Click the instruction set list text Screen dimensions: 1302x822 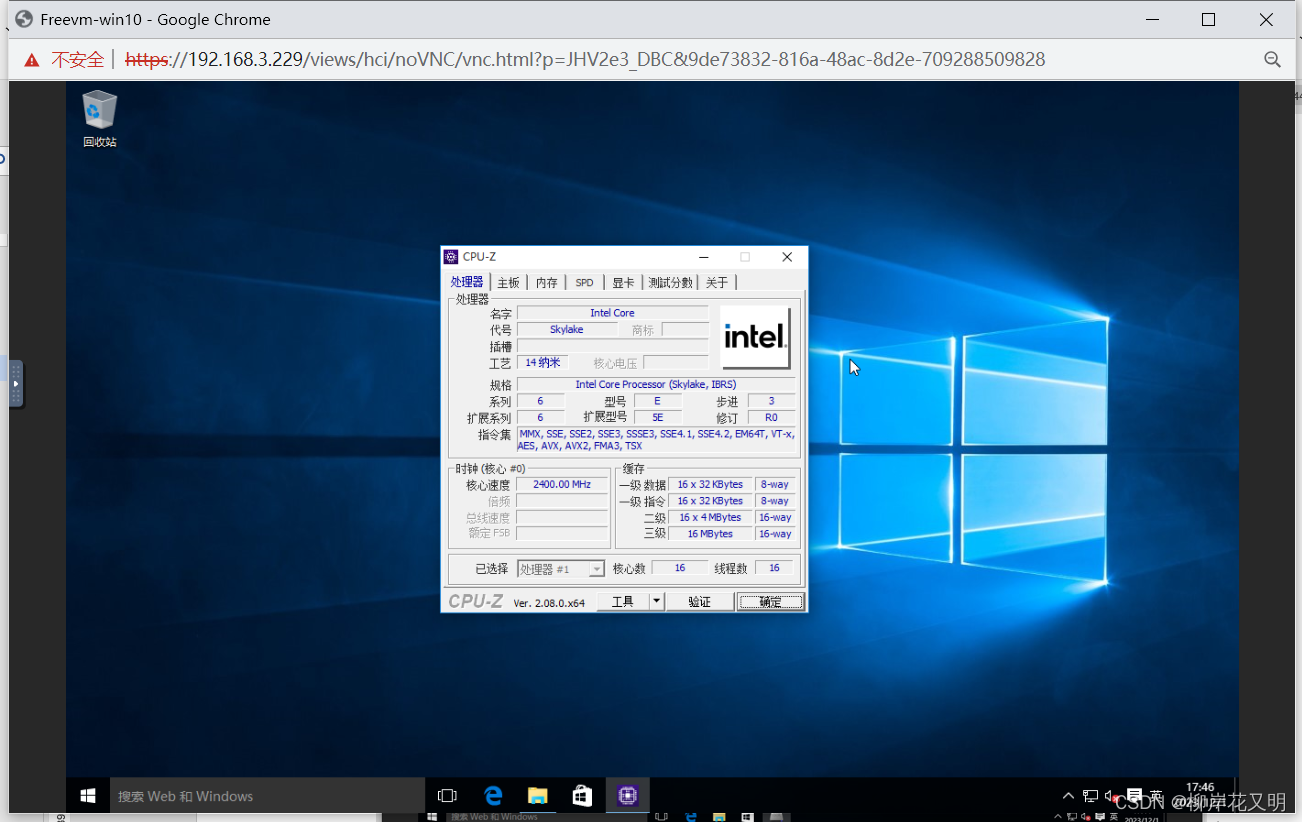(x=656, y=440)
